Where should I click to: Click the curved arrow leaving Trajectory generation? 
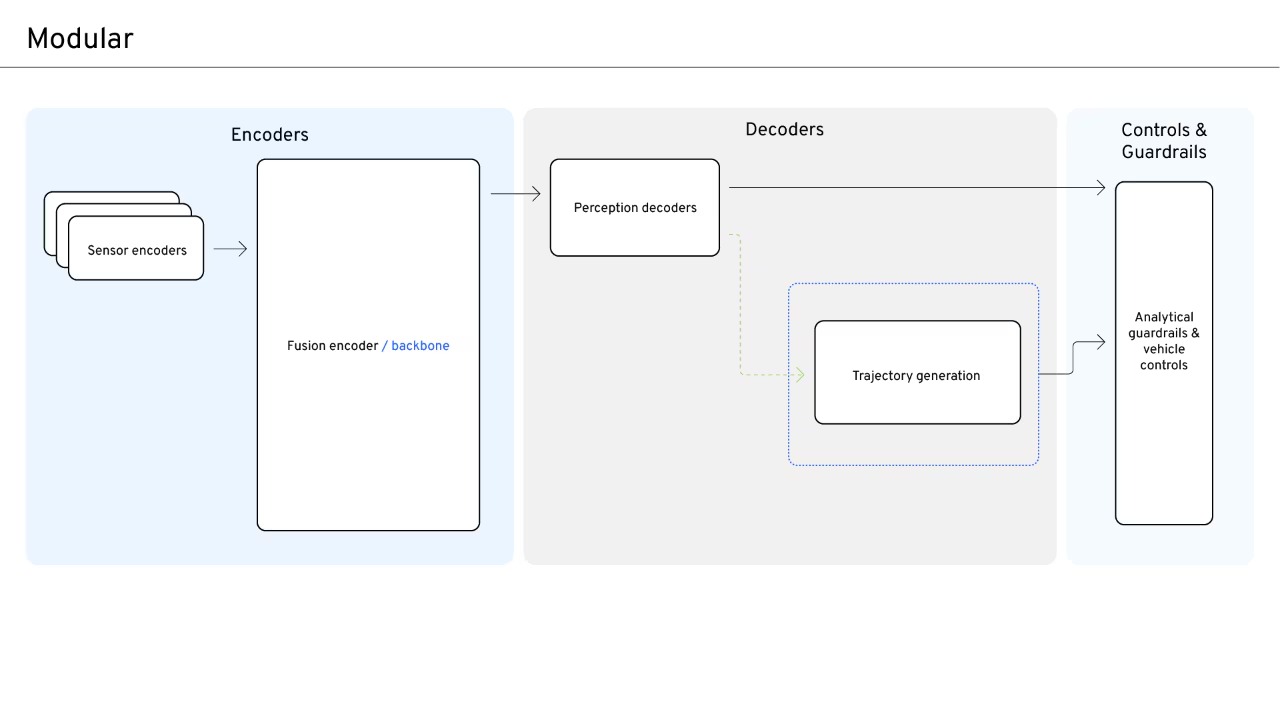(1073, 357)
